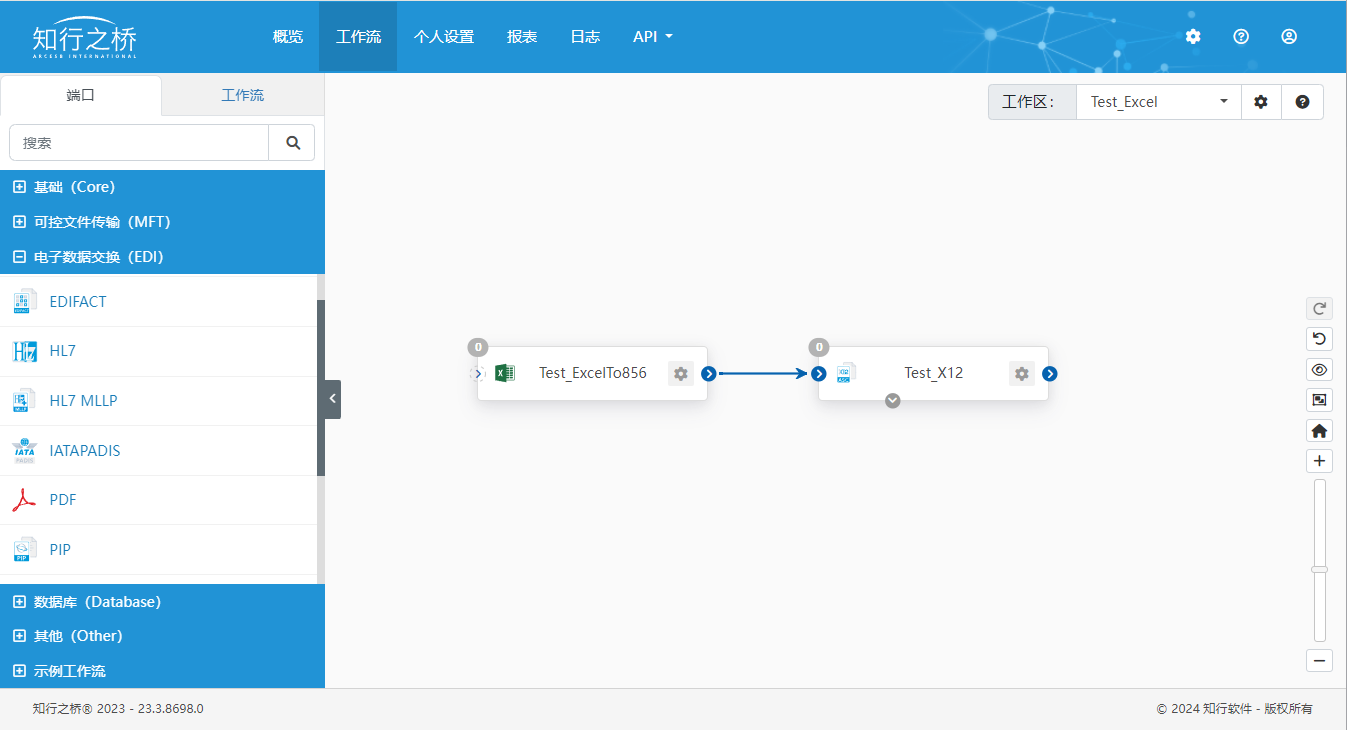Click workspace settings gear beside Test_Excel
This screenshot has width=1347, height=730.
(x=1261, y=102)
